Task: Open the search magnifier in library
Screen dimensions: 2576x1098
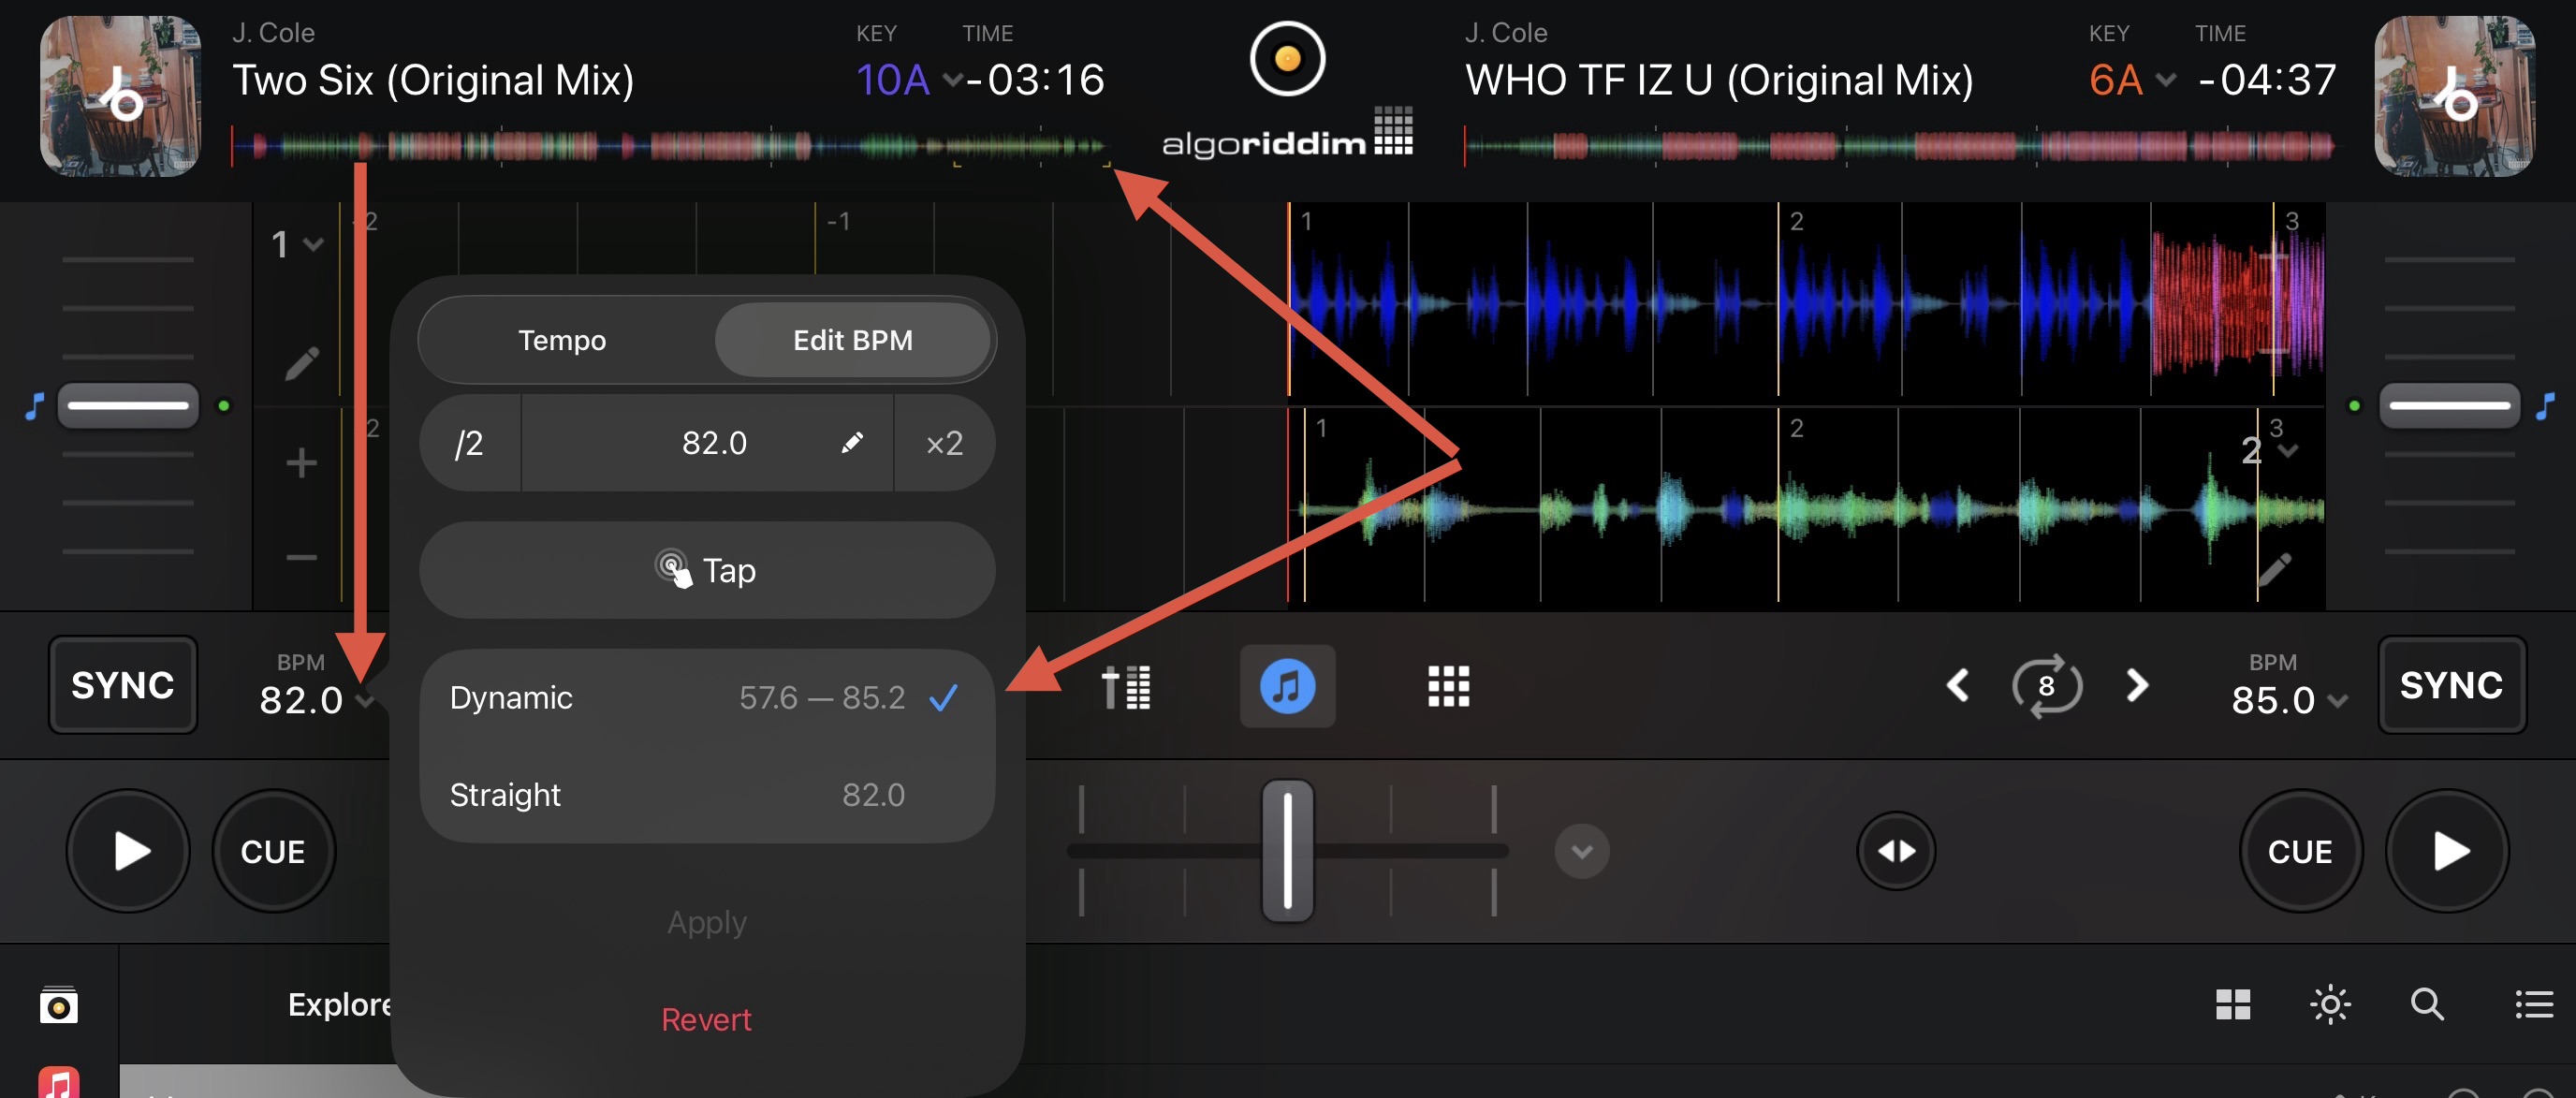Action: pyautogui.click(x=2427, y=1004)
